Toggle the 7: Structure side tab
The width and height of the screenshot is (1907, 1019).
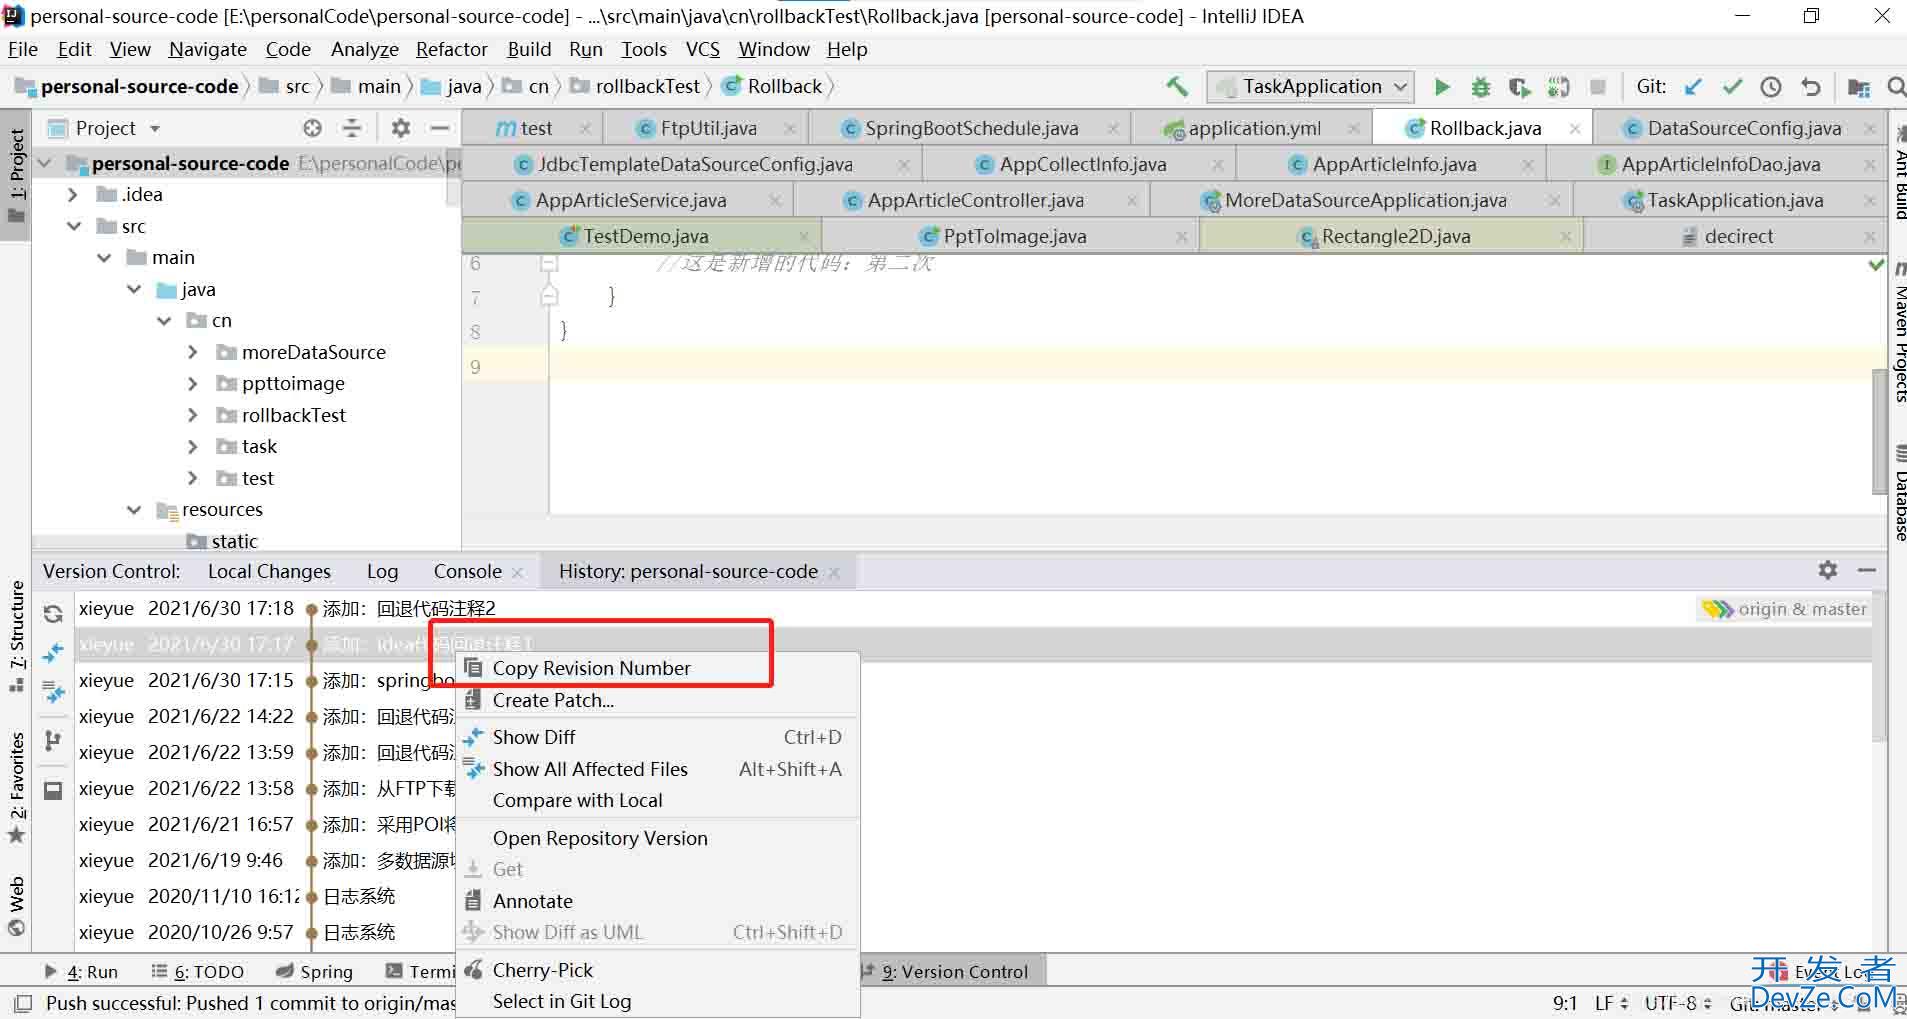(16, 636)
